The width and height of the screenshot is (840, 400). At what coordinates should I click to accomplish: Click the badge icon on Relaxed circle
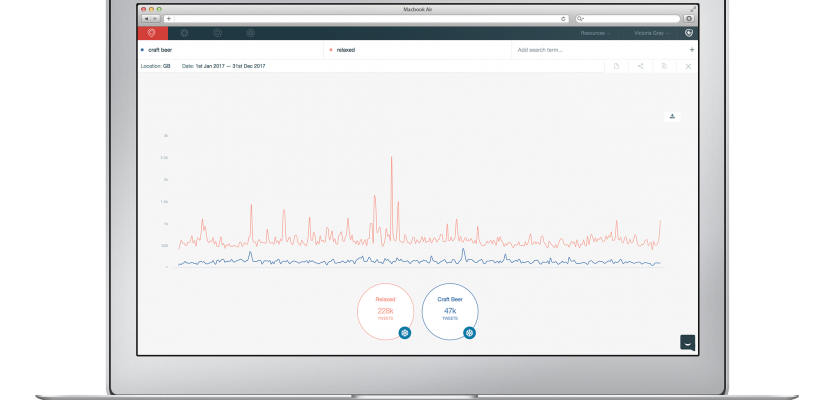pyautogui.click(x=404, y=333)
